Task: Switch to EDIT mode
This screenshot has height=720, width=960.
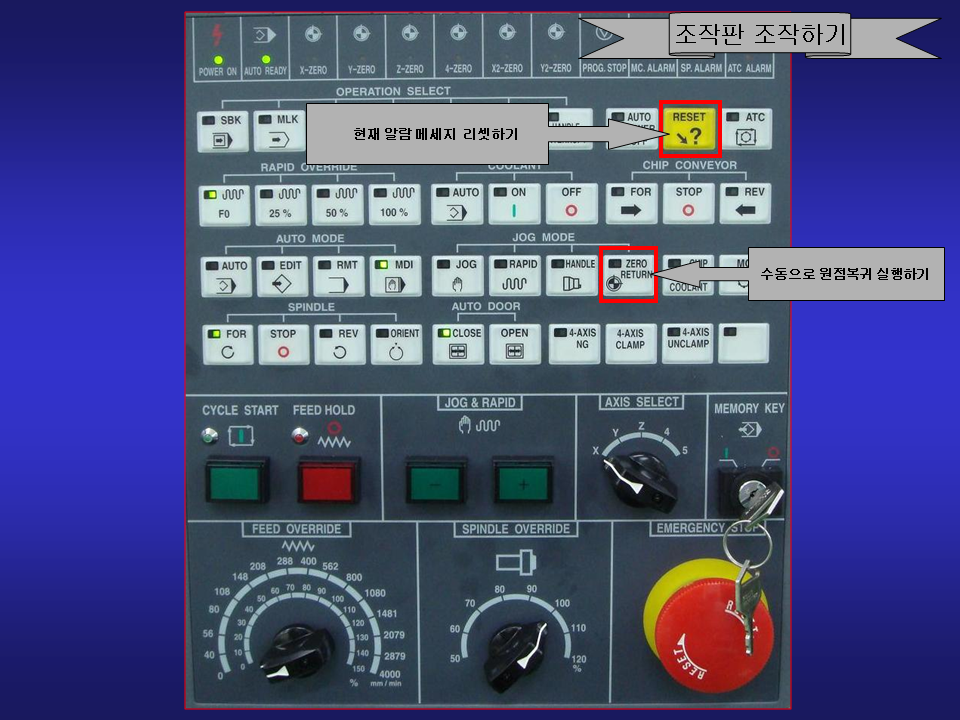Action: click(282, 277)
